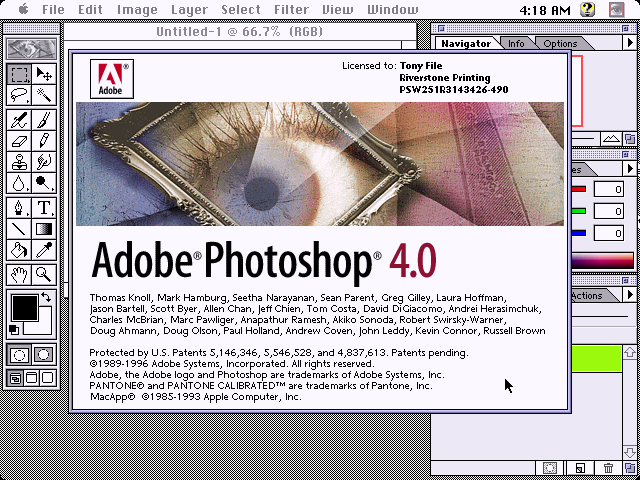Switch to Quick Mask mode
Screen dimensions: 640x480
click(x=44, y=355)
